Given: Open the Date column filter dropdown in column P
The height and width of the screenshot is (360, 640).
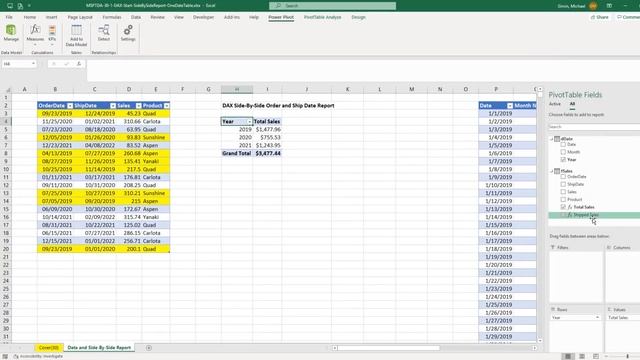Looking at the screenshot, I should [510, 106].
